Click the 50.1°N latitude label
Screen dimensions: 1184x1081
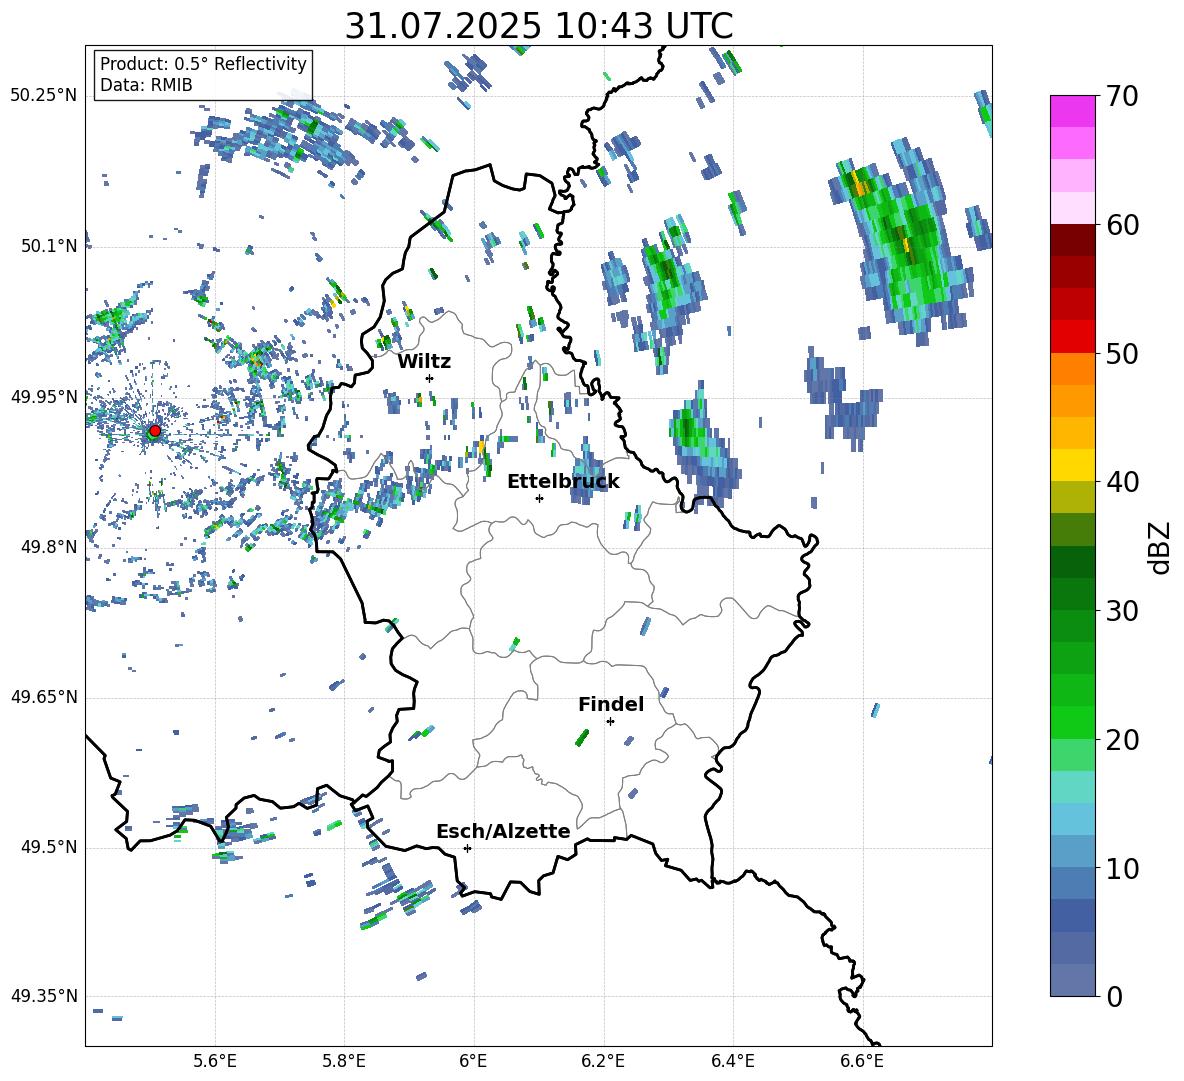tap(49, 247)
